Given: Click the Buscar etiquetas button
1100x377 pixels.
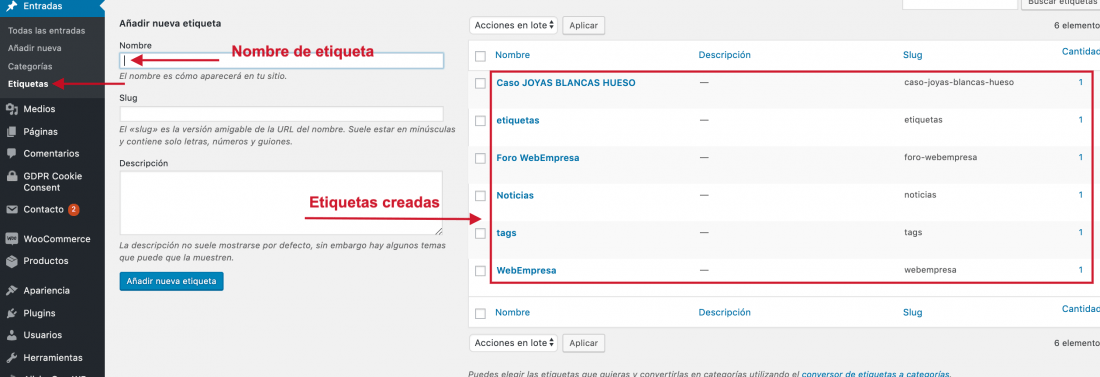Looking at the screenshot, I should (x=1061, y=4).
